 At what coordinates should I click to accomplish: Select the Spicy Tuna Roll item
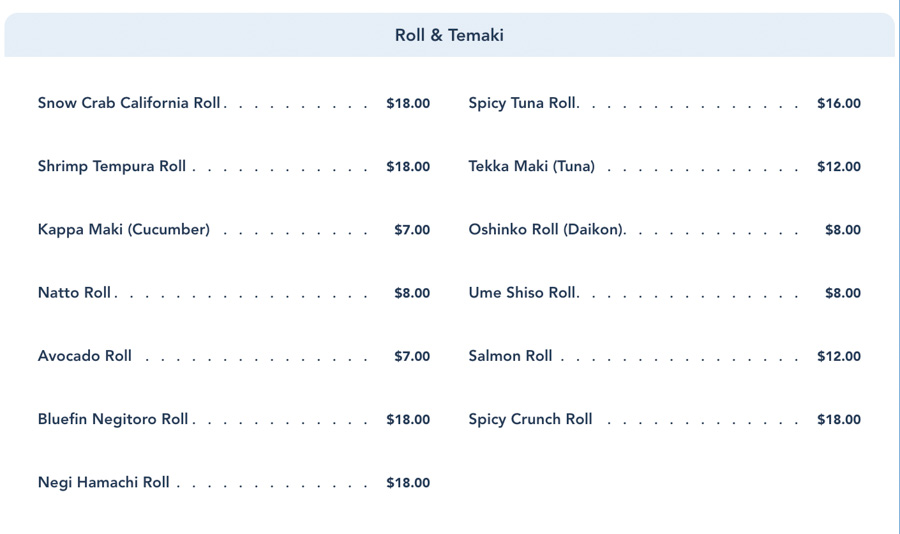(x=522, y=103)
